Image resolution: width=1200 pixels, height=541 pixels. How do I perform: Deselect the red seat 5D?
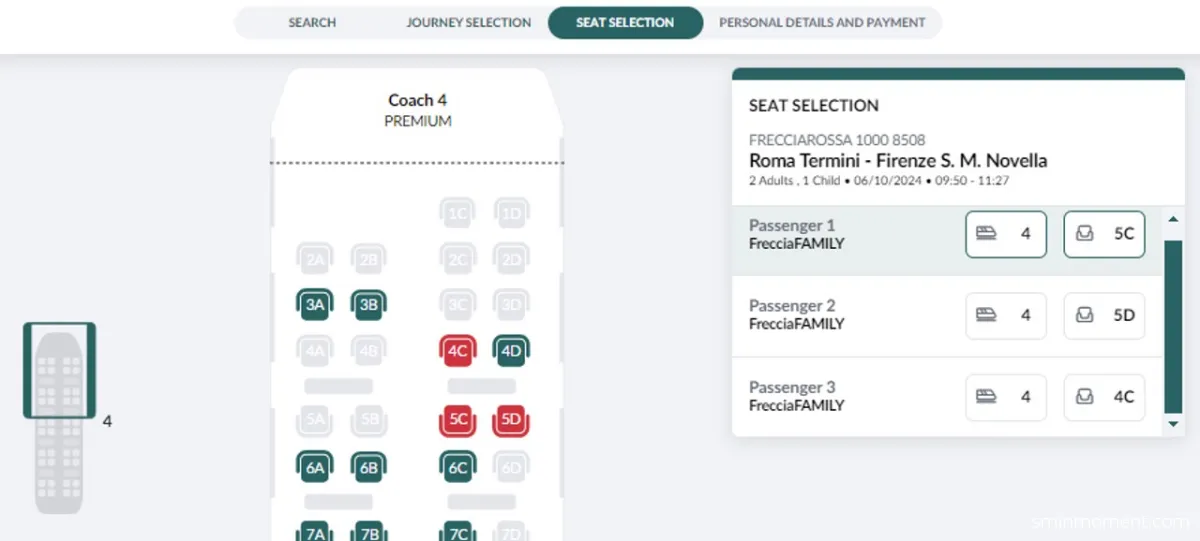click(x=512, y=420)
